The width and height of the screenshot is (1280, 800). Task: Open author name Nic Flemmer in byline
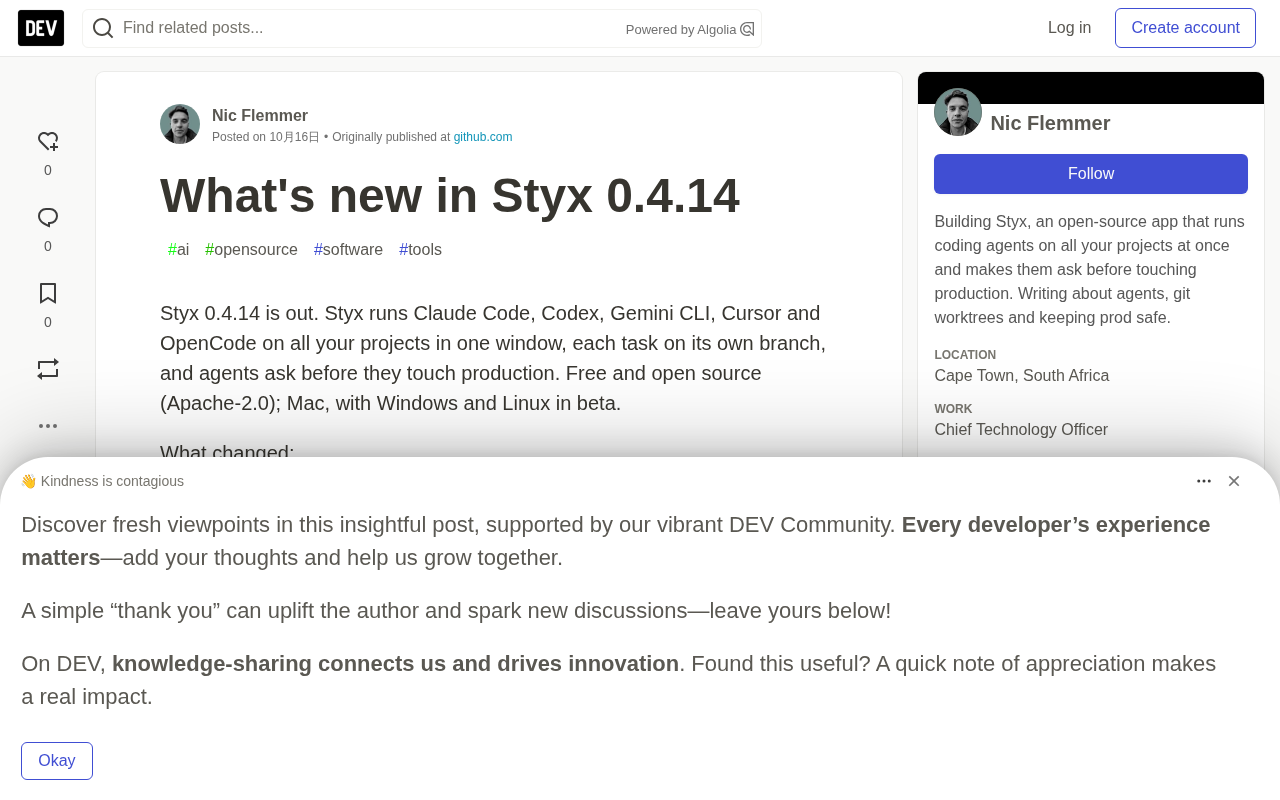pyautogui.click(x=260, y=116)
